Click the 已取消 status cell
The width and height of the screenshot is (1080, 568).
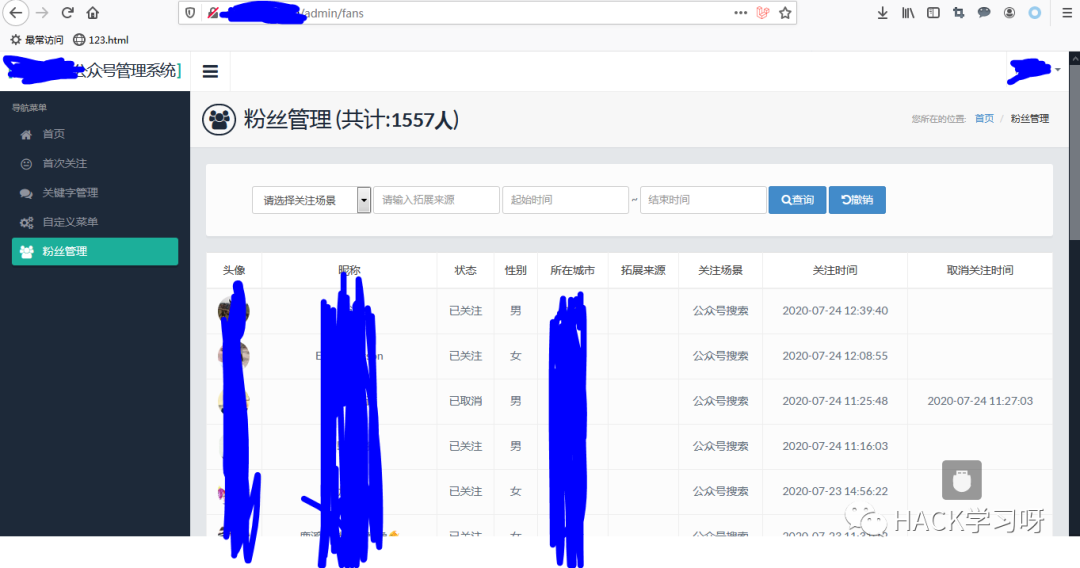(x=466, y=401)
